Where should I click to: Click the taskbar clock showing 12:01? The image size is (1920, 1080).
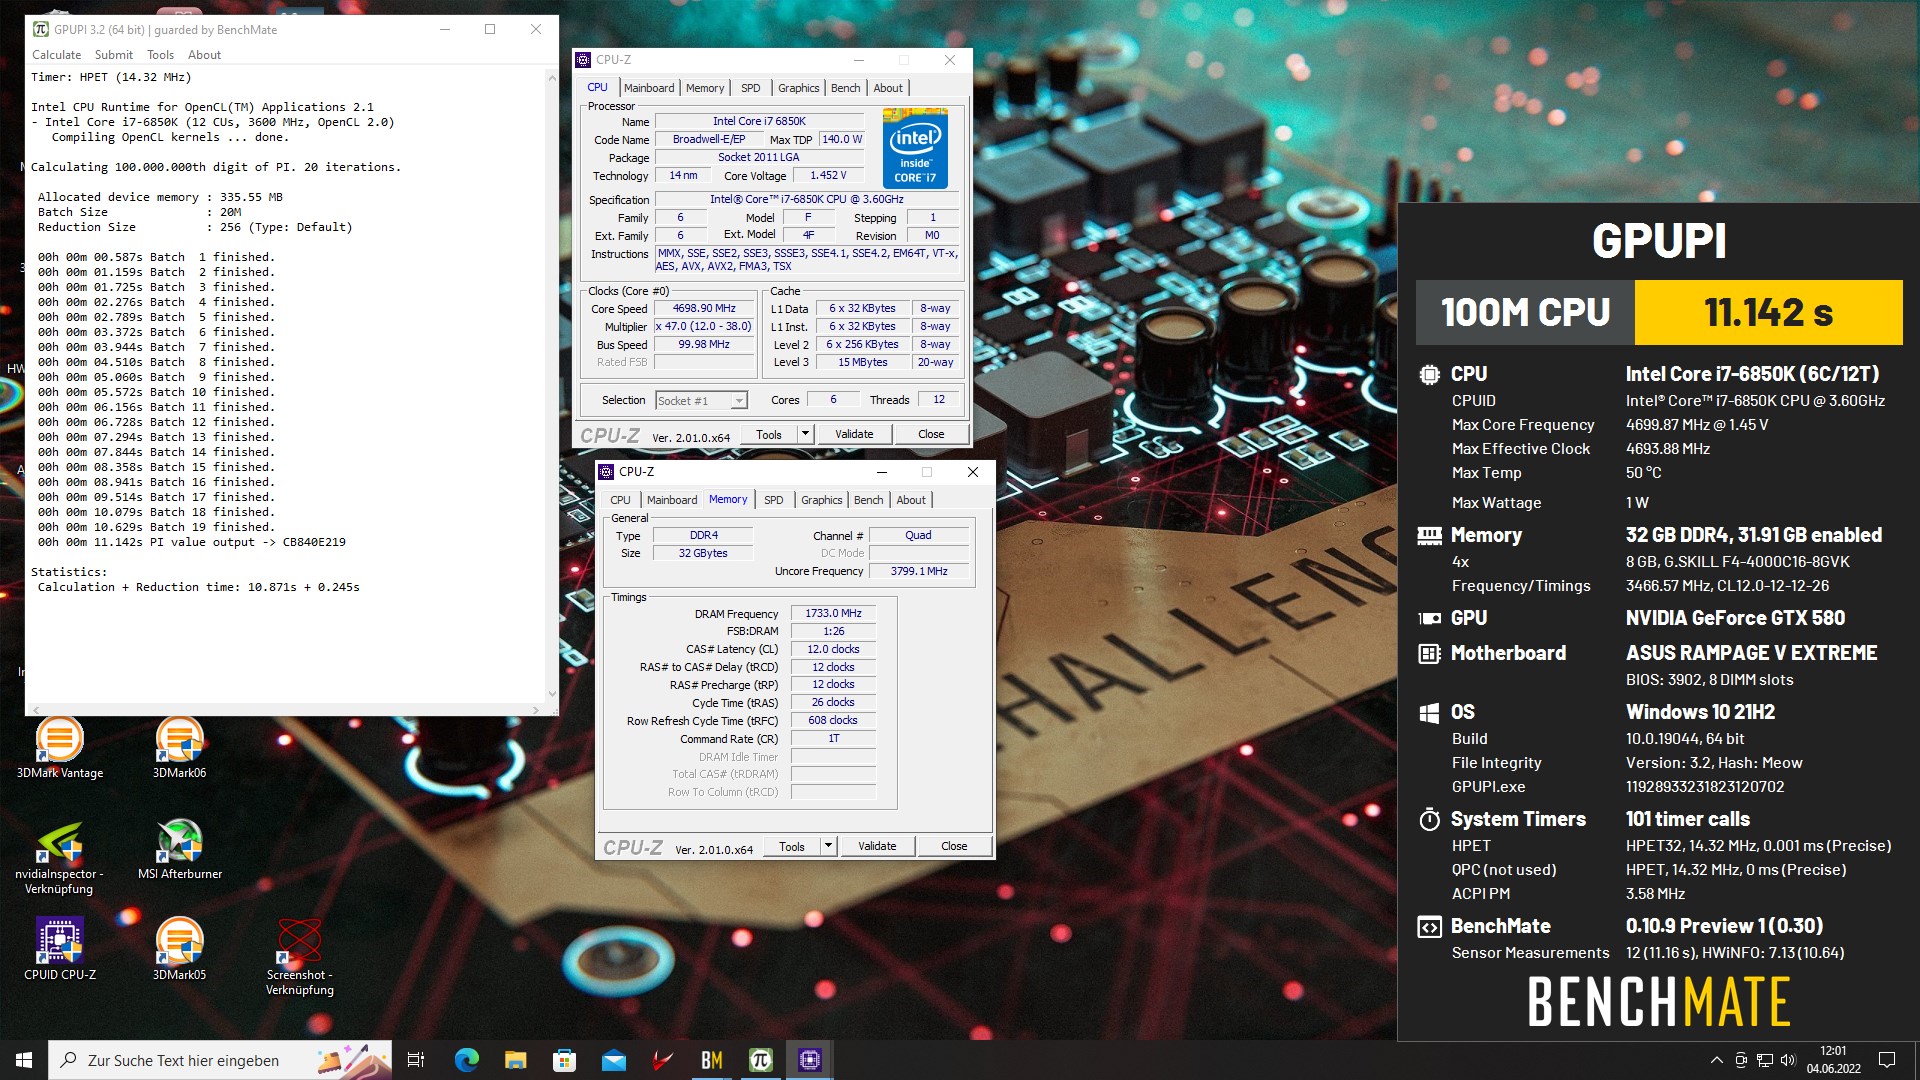(1833, 1060)
